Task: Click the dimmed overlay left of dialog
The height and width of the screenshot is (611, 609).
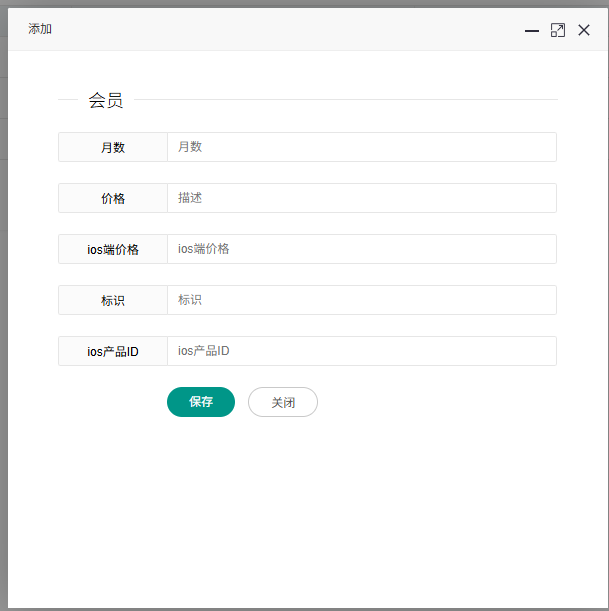Action: (4, 300)
